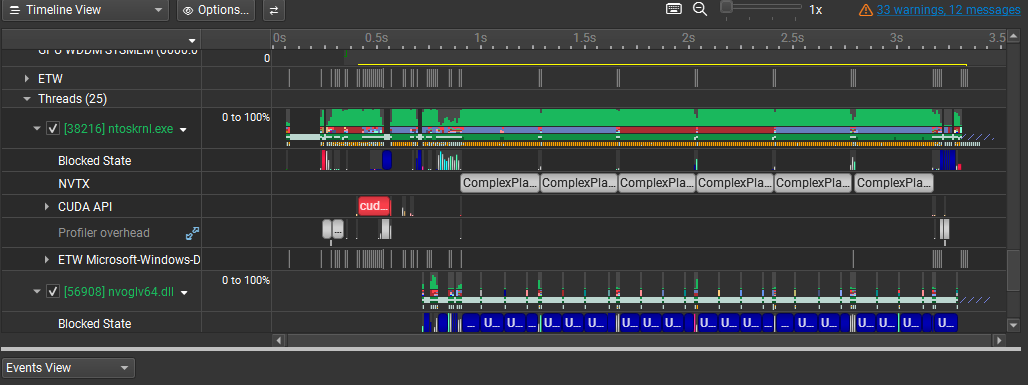1028x385 pixels.
Task: Select the last ComplexPla... NVTX range
Action: pyautogui.click(x=894, y=183)
